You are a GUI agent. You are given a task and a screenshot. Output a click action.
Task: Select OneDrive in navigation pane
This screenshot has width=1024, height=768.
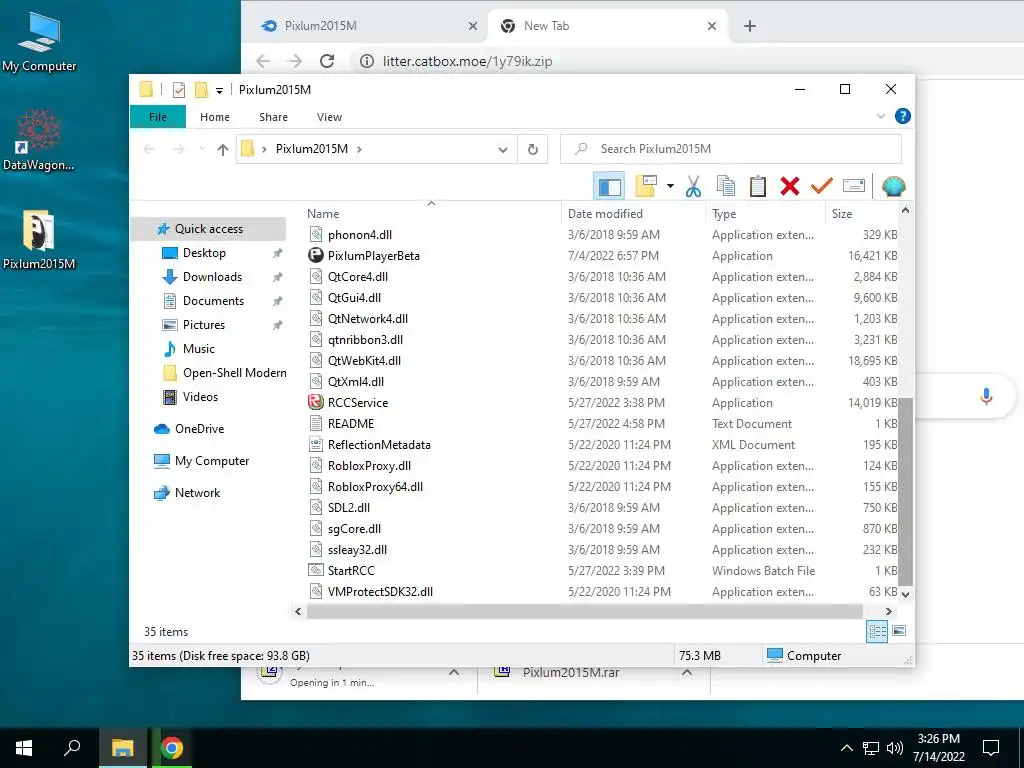tap(199, 429)
